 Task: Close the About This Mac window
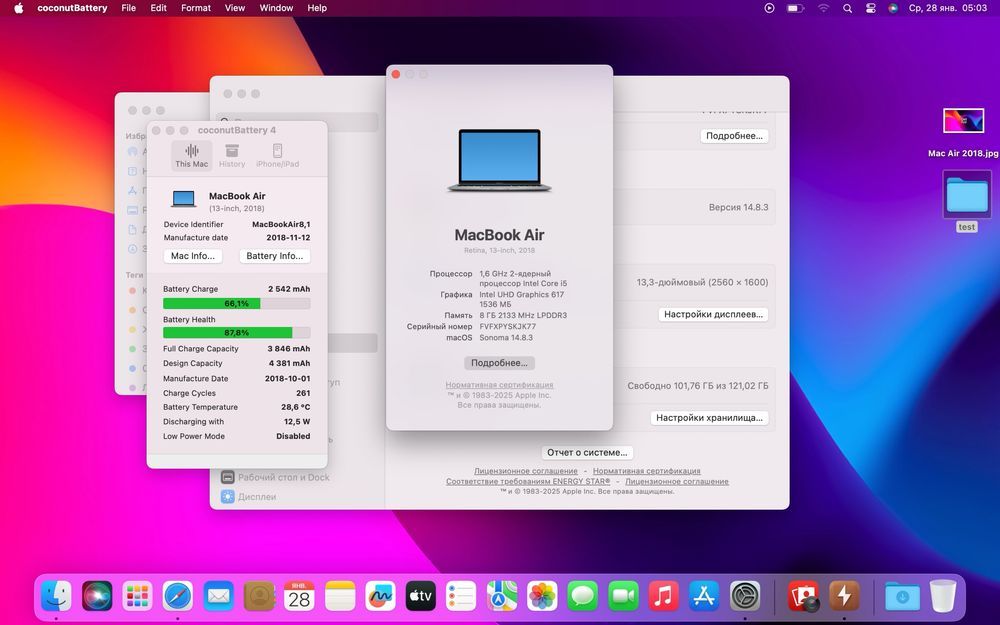tap(395, 75)
